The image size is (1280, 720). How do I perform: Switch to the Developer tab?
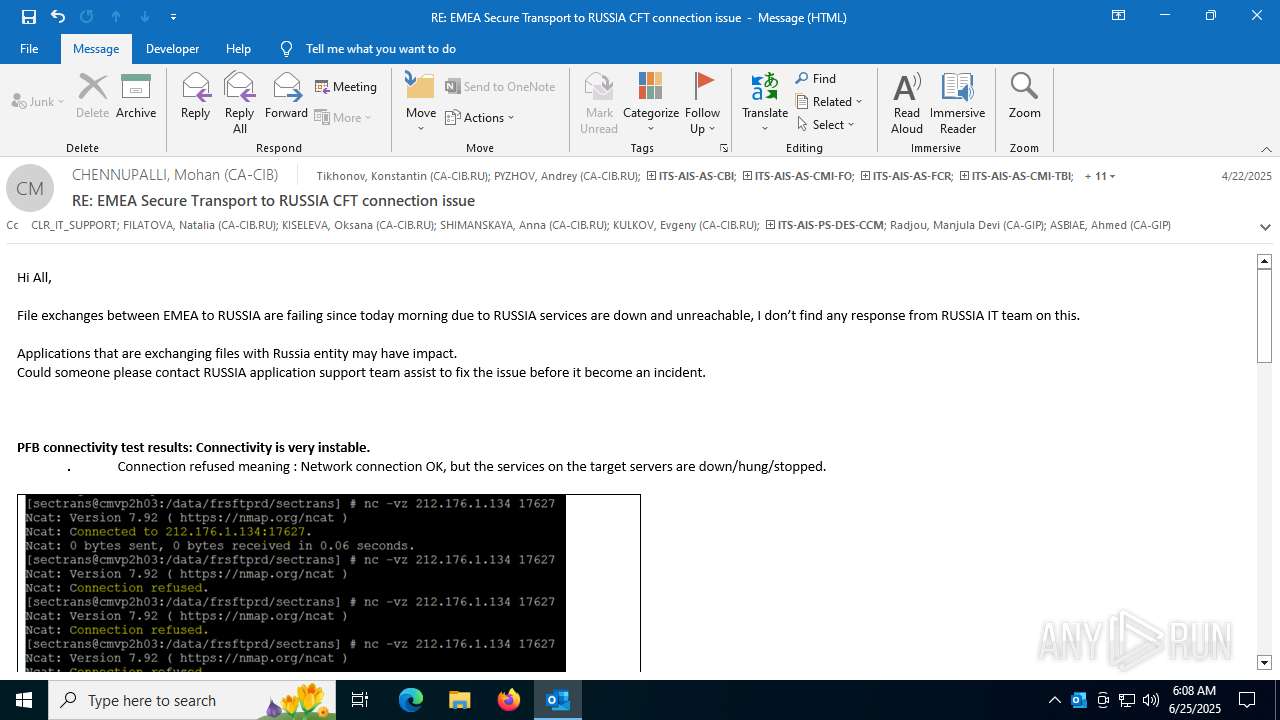pos(172,49)
